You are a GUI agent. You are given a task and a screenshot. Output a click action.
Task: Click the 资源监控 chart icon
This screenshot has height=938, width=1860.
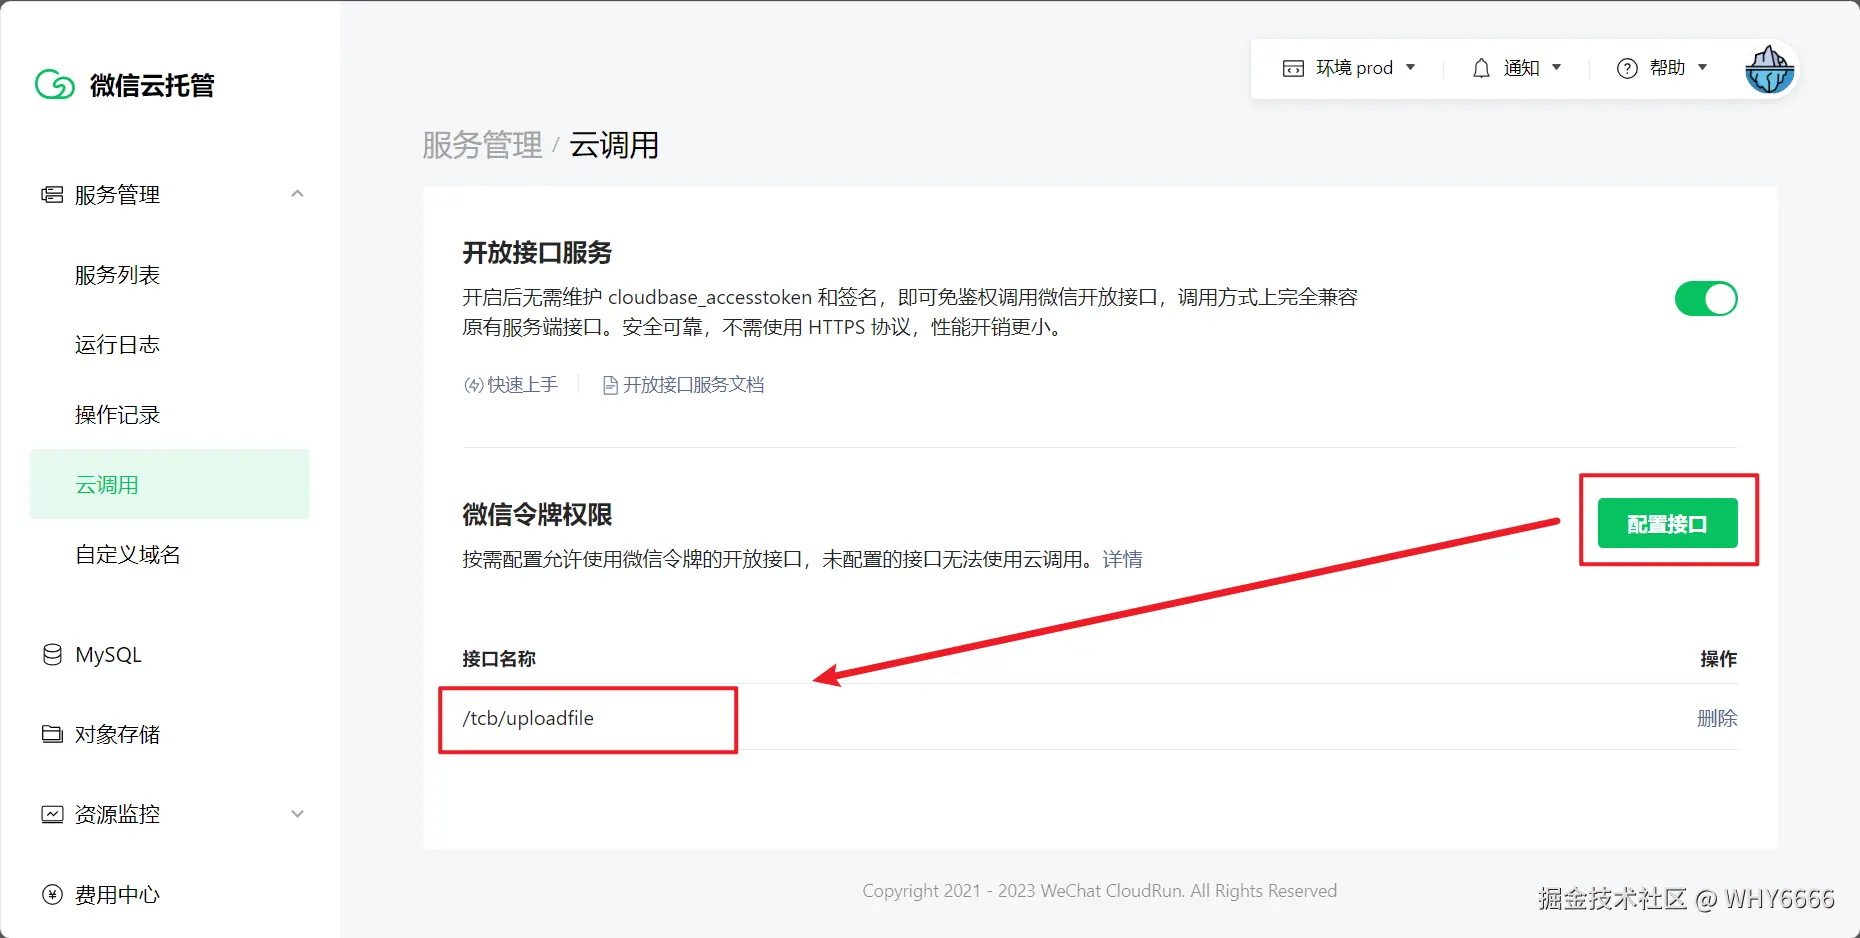coord(52,814)
